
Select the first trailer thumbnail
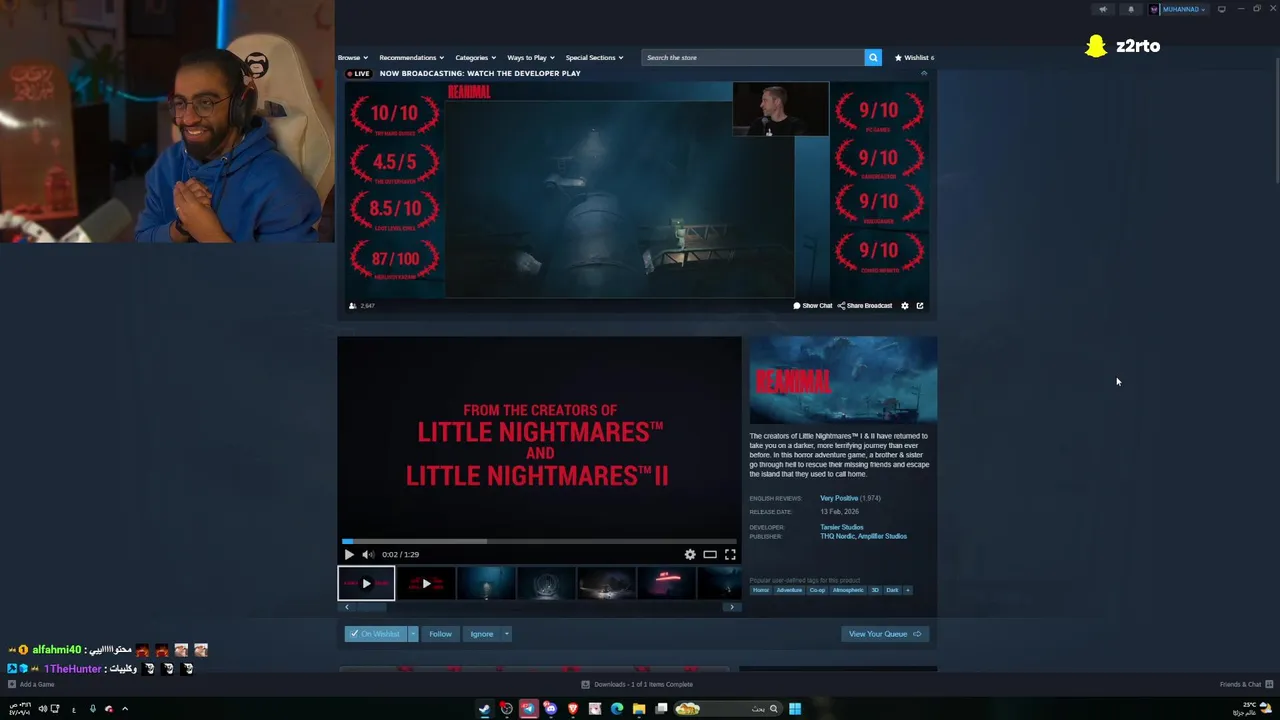click(366, 584)
